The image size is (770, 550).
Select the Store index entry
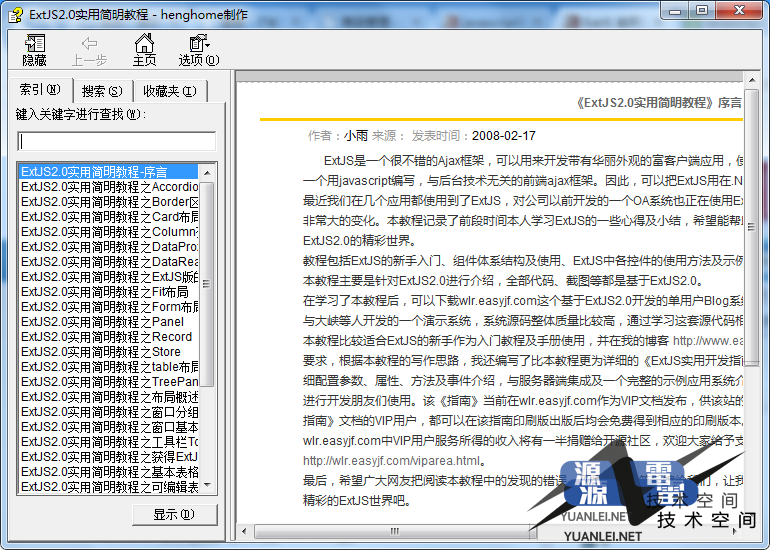[x=109, y=352]
